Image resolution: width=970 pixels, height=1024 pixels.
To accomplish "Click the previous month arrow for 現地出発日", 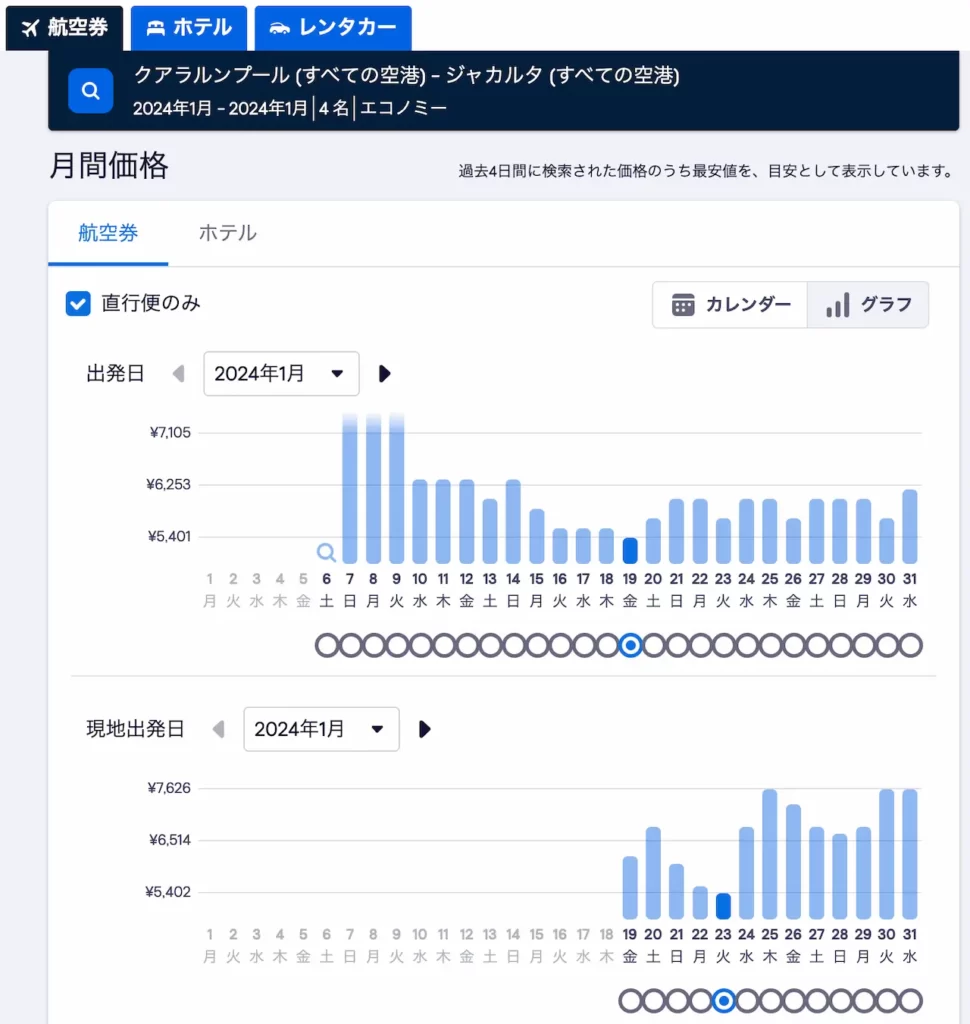I will point(220,729).
